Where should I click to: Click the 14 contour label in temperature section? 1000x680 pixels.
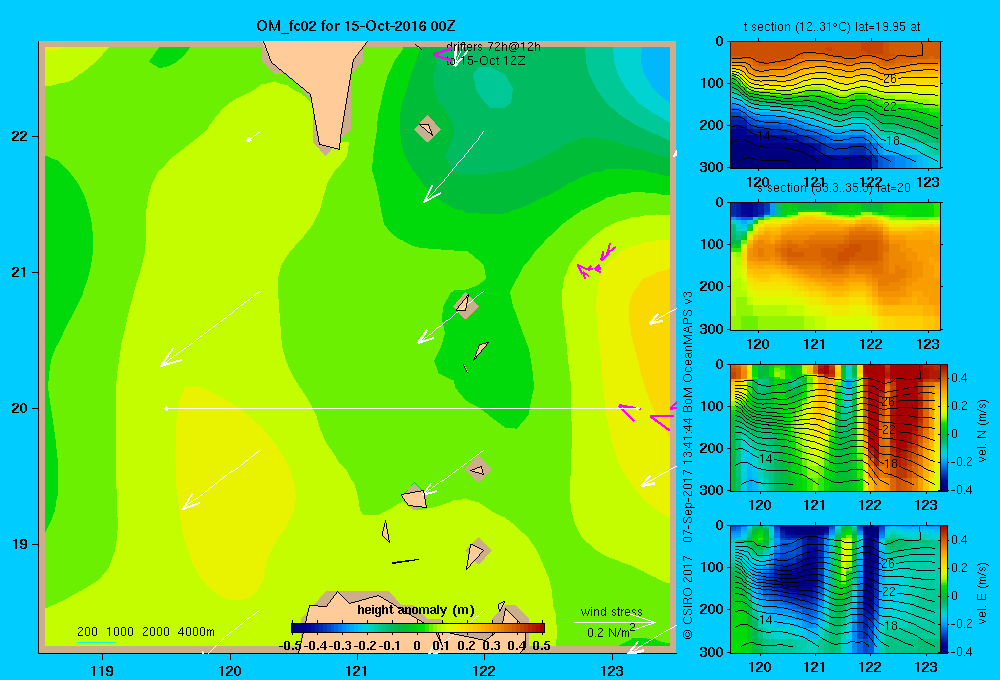click(x=764, y=136)
